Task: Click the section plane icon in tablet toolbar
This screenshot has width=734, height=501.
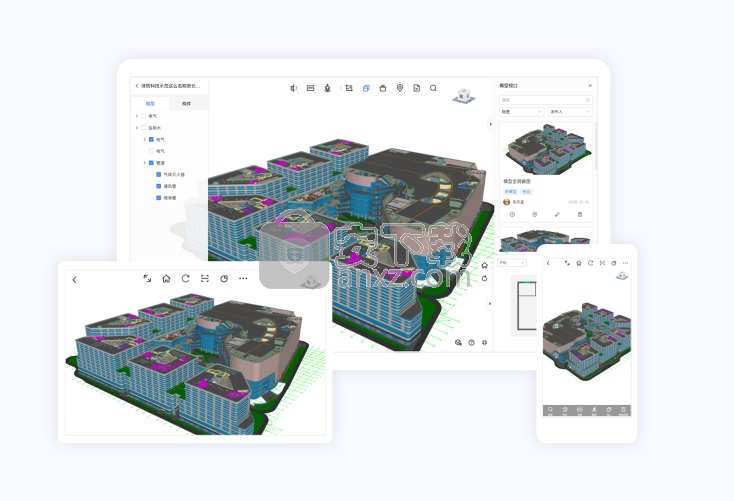Action: pyautogui.click(x=205, y=279)
